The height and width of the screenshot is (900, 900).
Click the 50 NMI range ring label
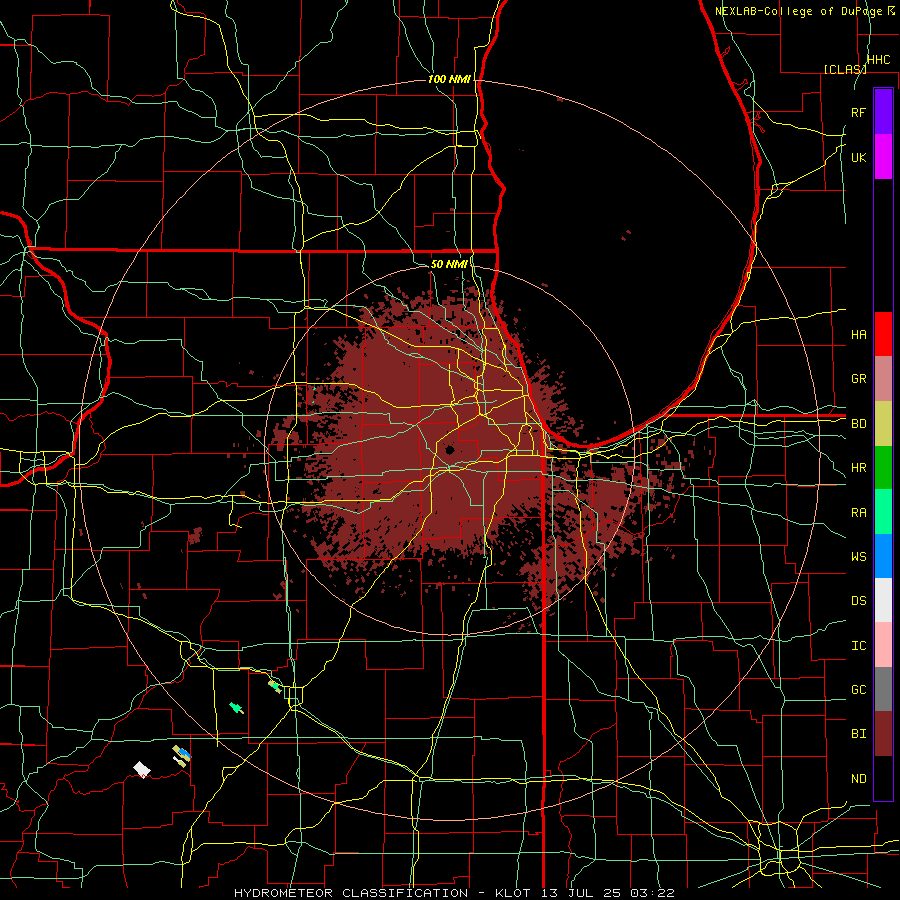click(x=449, y=264)
